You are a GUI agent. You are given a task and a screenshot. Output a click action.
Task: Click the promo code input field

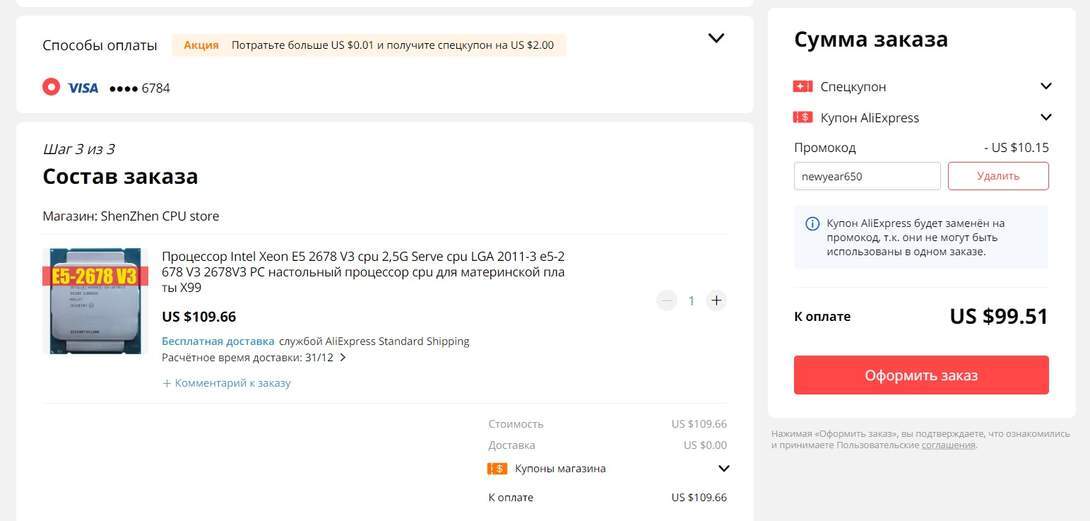867,176
